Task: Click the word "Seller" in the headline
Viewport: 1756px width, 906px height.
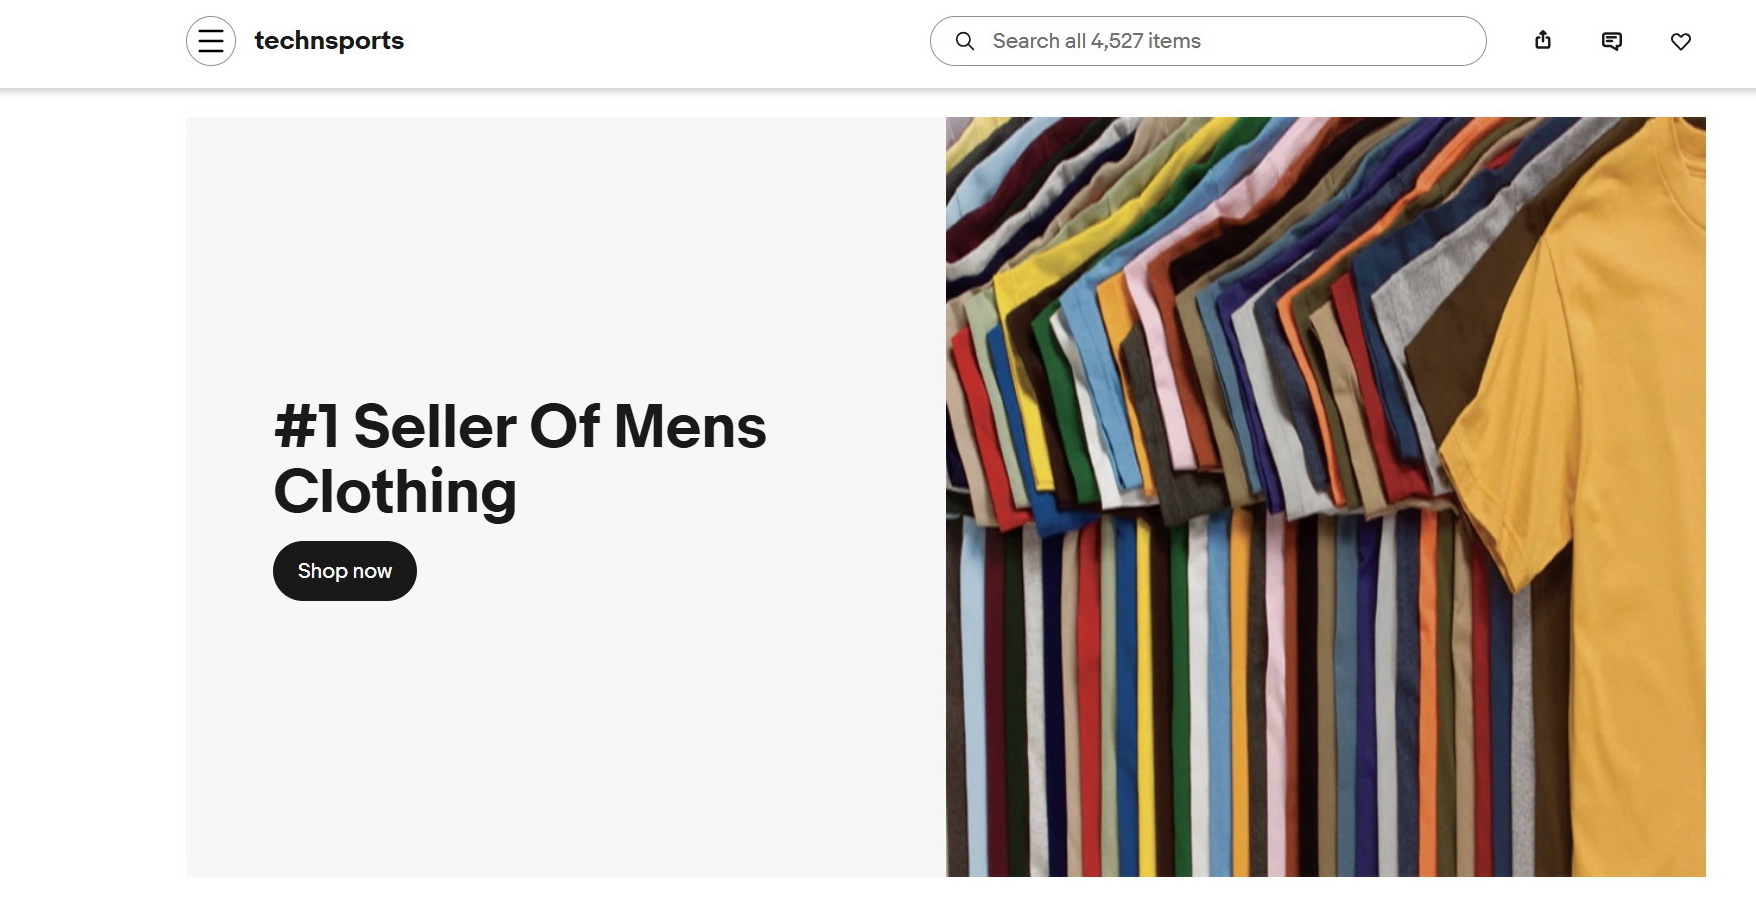Action: click(x=435, y=427)
